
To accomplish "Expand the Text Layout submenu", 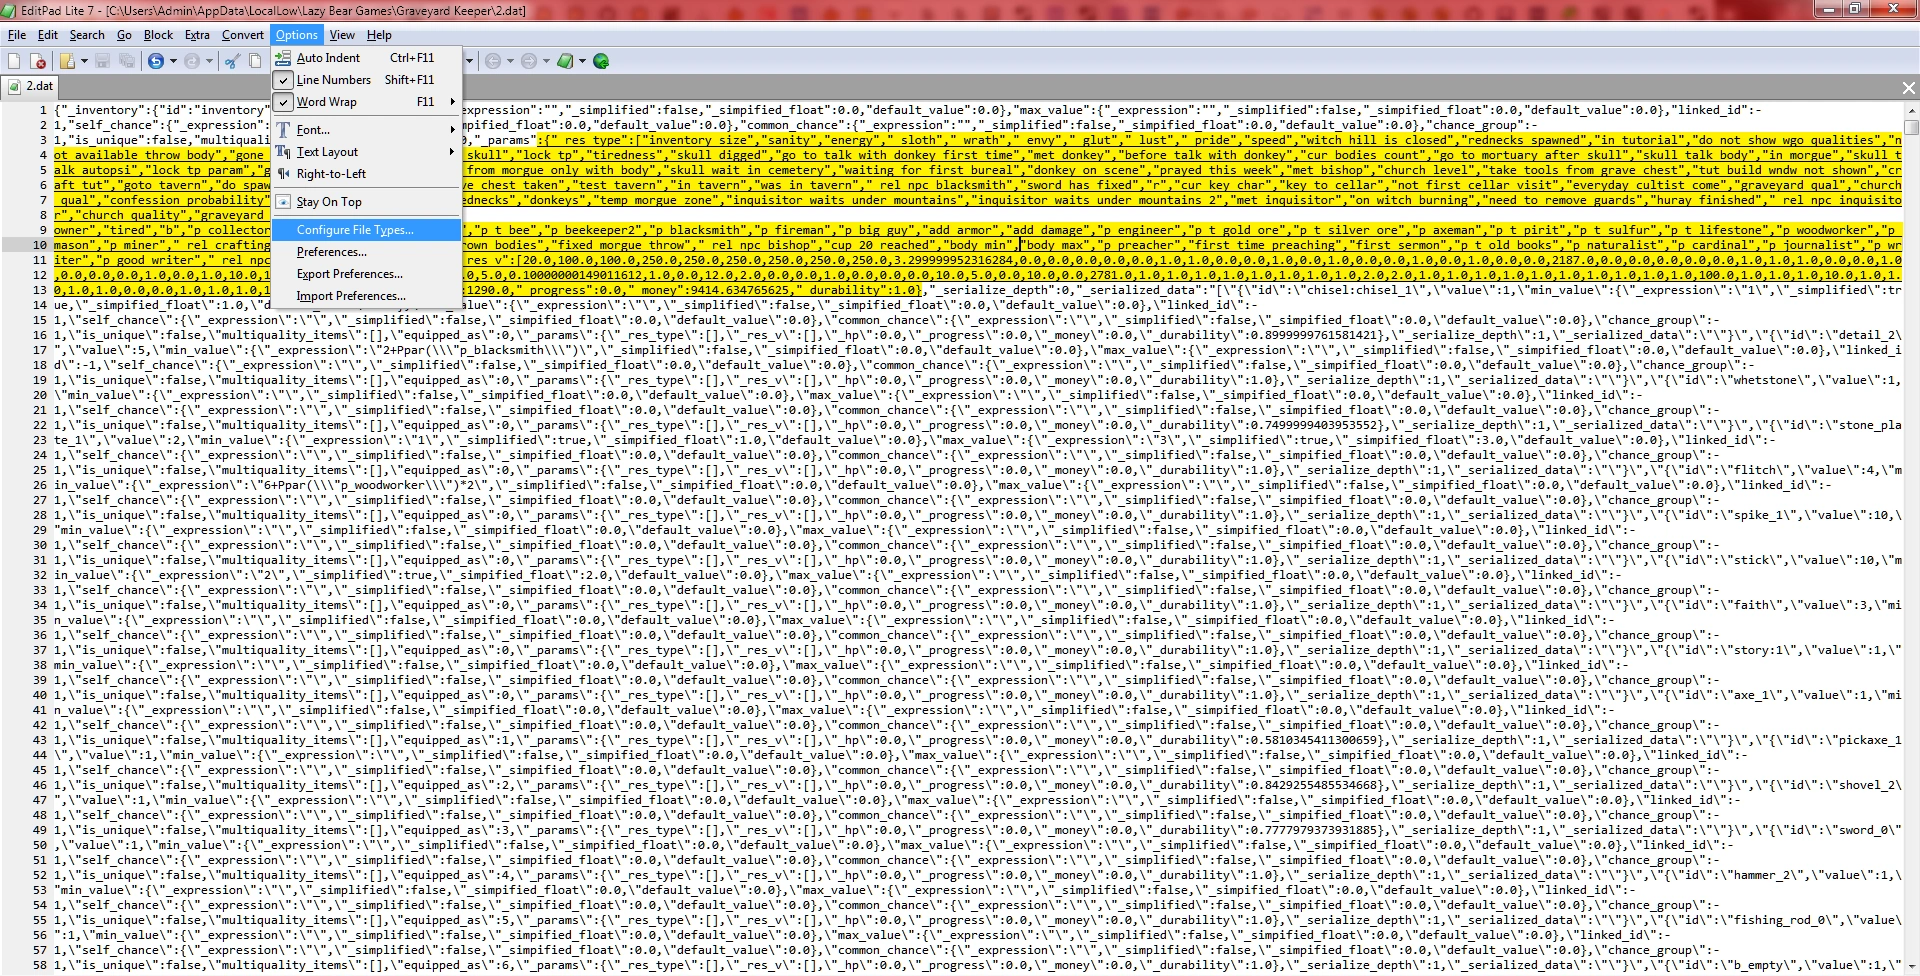I will (366, 152).
